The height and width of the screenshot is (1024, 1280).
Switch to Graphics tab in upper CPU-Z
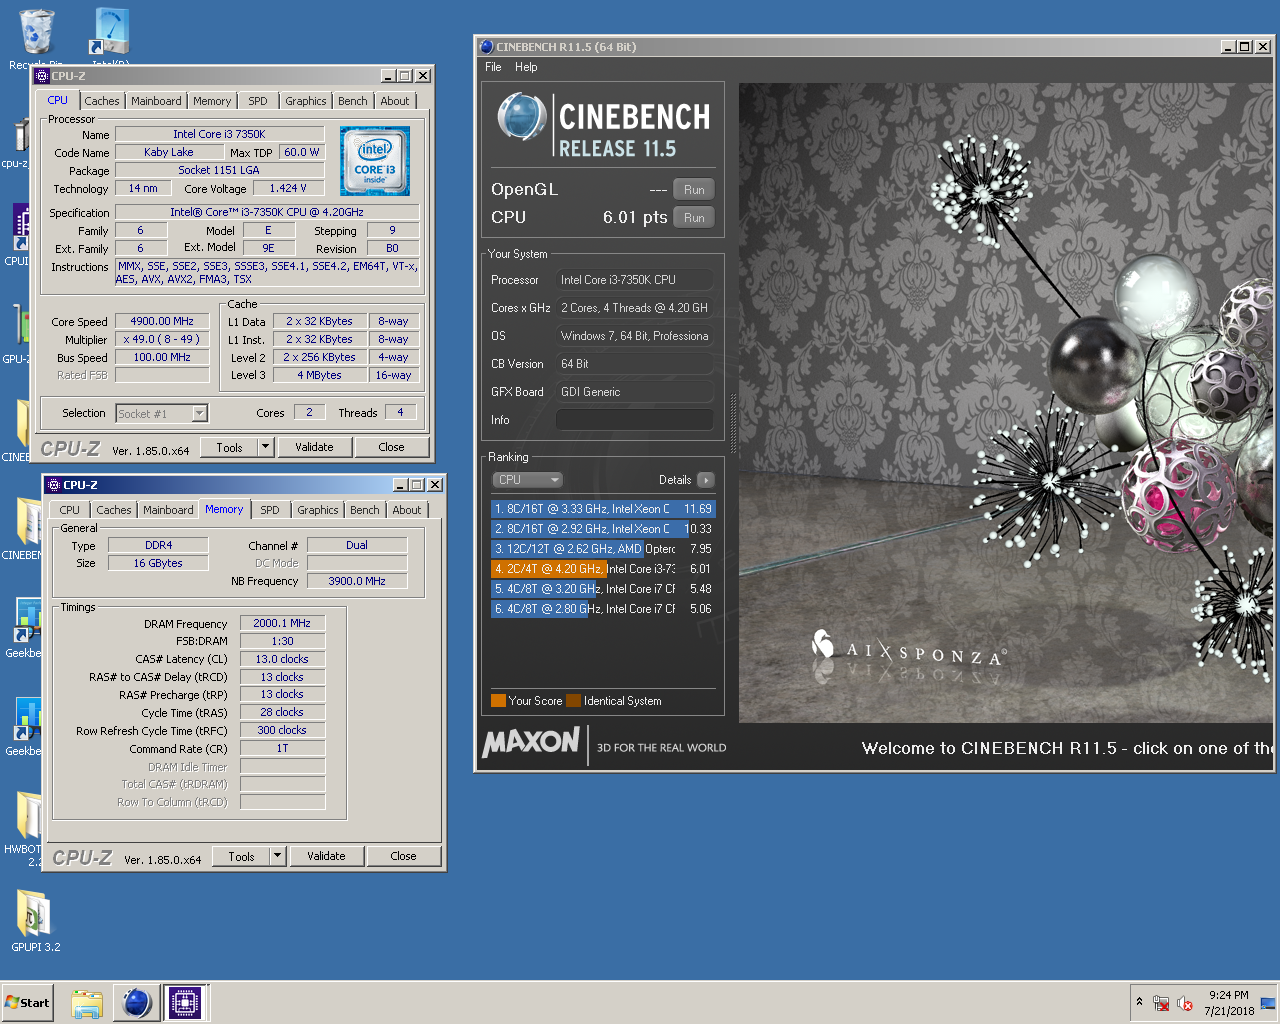pyautogui.click(x=306, y=101)
